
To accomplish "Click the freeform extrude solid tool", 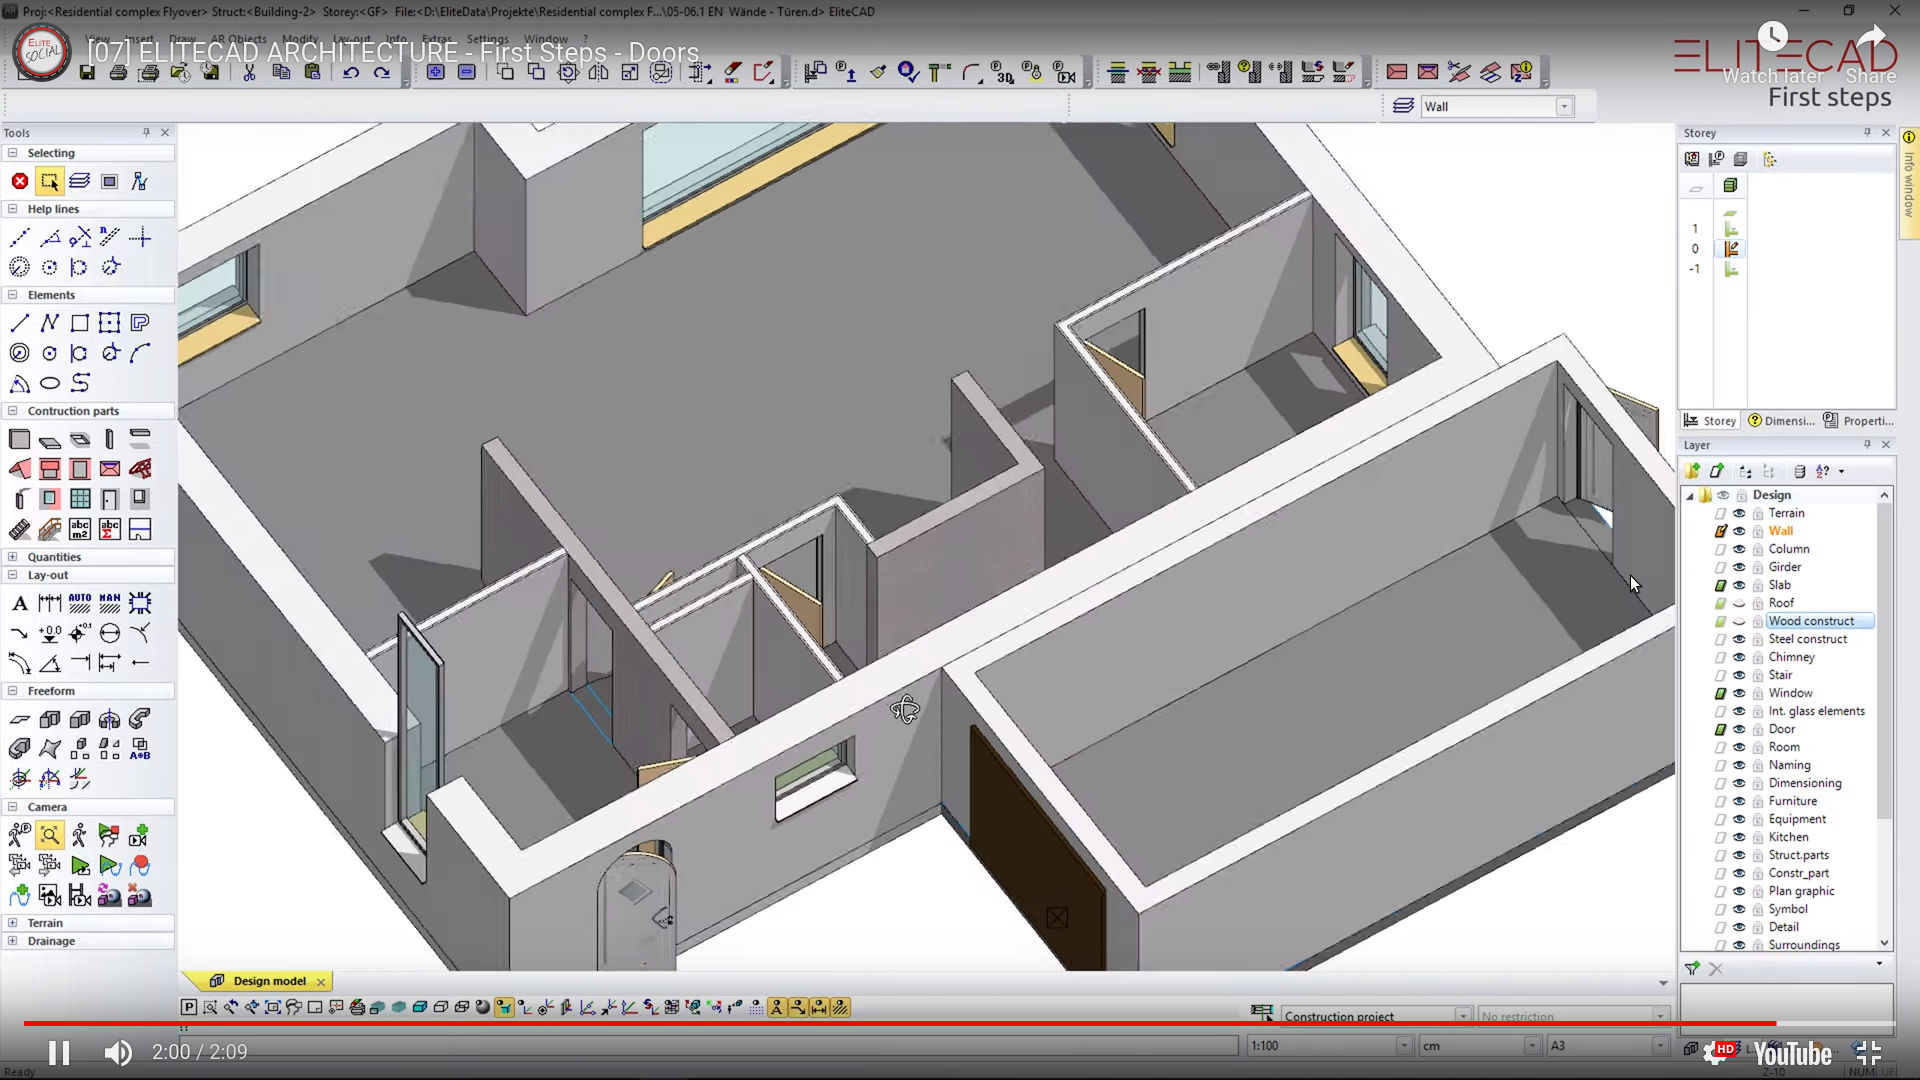I will [49, 719].
